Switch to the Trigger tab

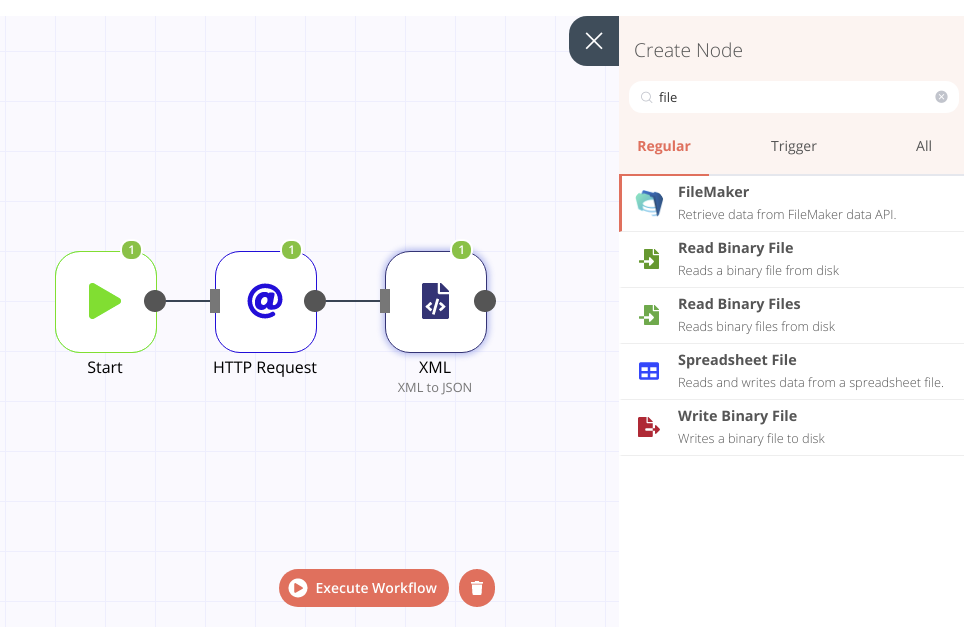pos(794,146)
